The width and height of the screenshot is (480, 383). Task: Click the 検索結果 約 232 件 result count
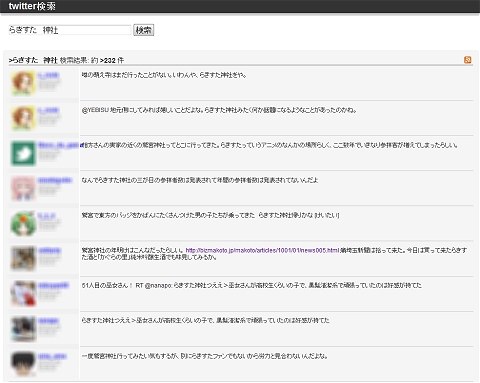point(92,60)
